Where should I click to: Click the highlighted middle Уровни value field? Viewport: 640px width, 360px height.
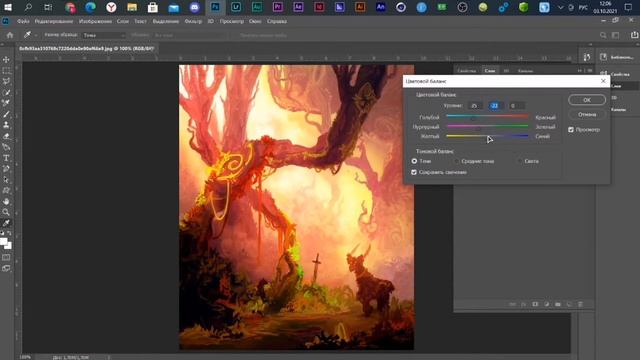495,106
